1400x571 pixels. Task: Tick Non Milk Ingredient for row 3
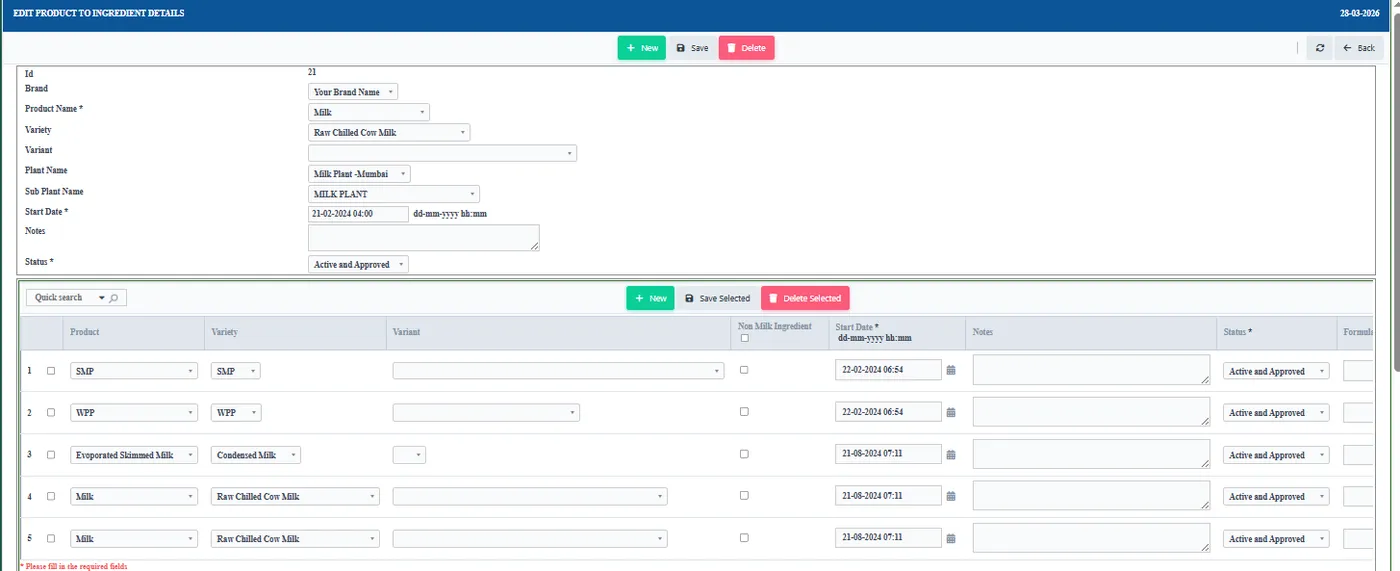point(744,454)
